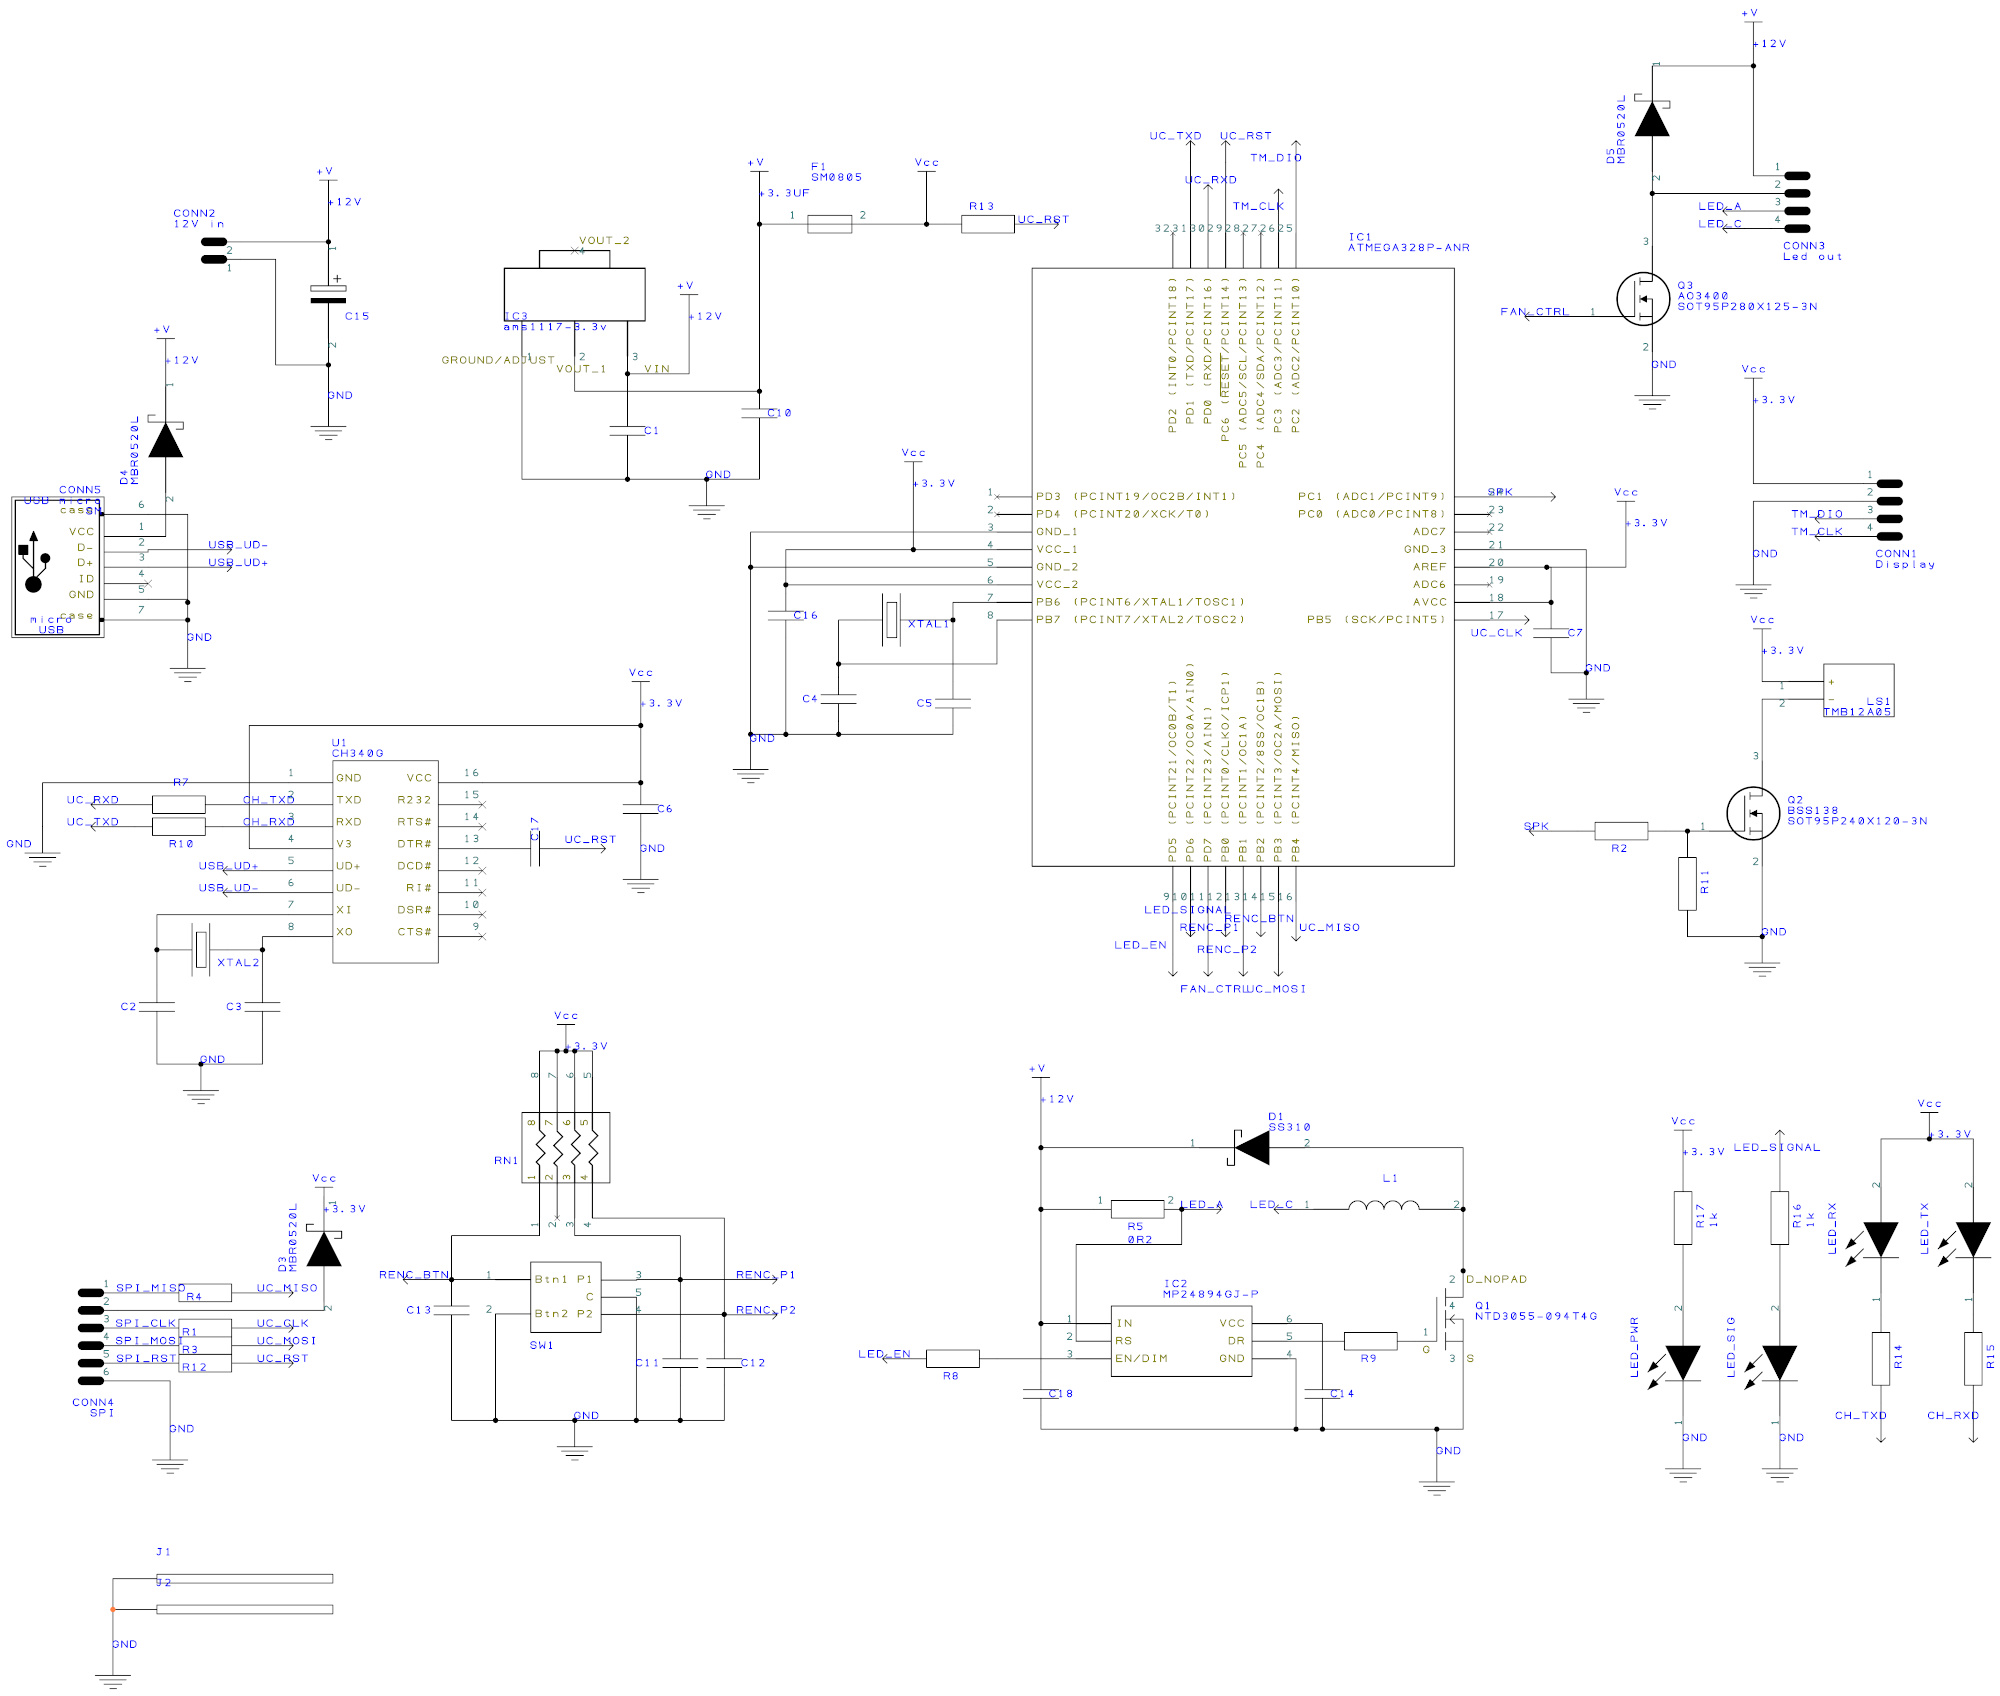Click the XTAL1 crystal symbol
The width and height of the screenshot is (2000, 1696).
point(892,620)
